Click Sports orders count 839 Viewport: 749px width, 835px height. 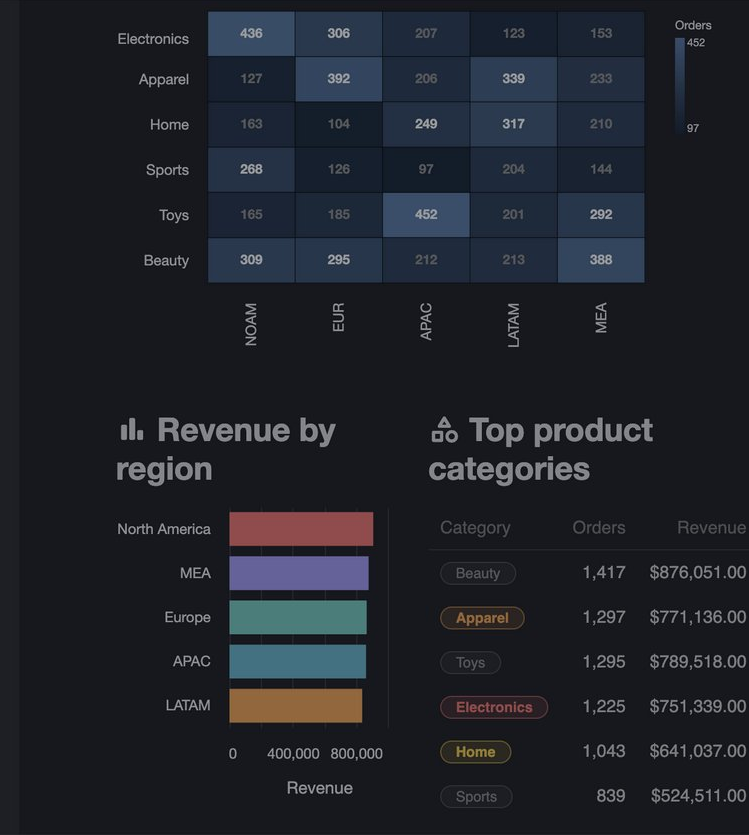(x=611, y=796)
